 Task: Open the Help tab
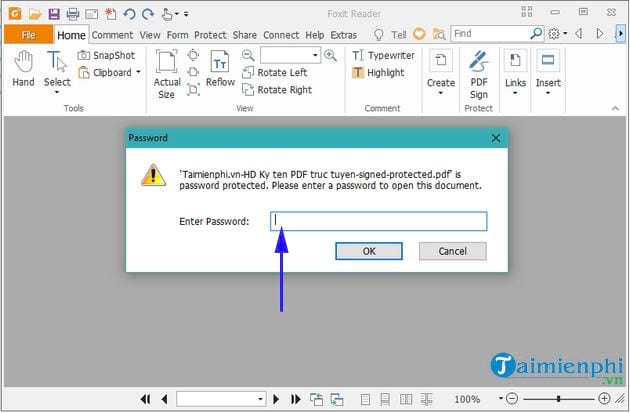click(x=315, y=35)
